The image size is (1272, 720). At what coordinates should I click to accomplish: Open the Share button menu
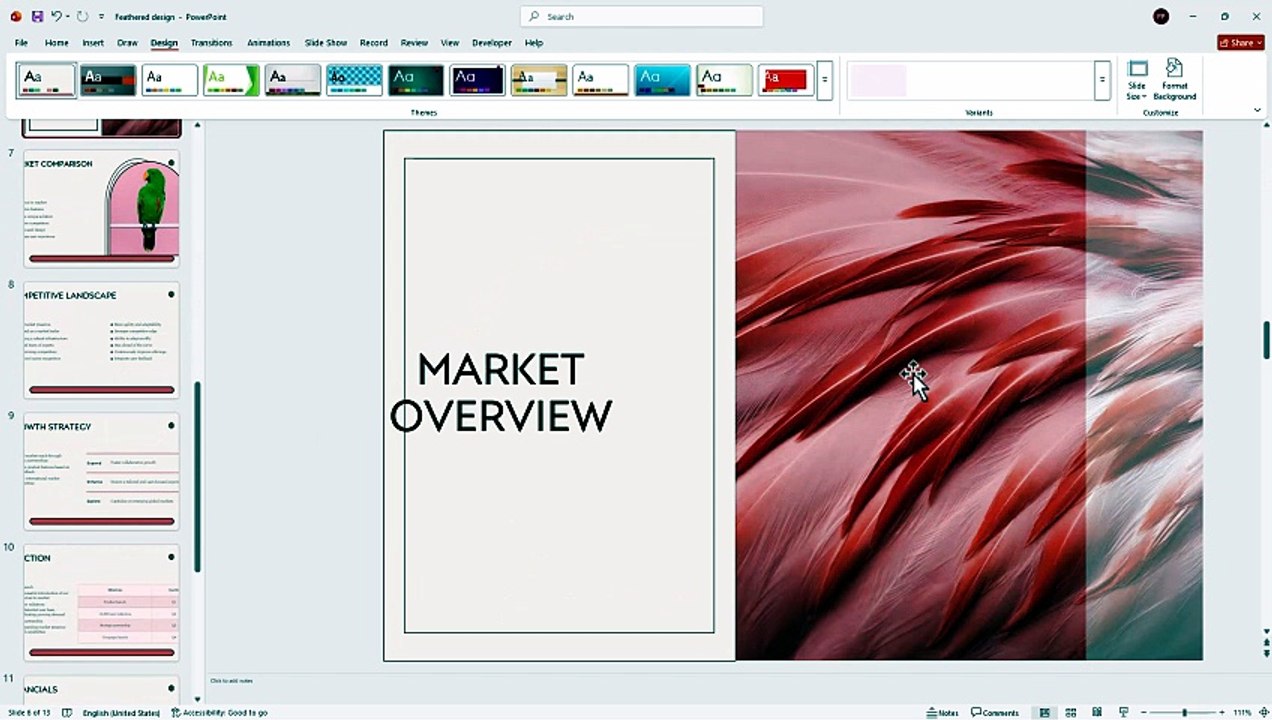pos(1240,43)
